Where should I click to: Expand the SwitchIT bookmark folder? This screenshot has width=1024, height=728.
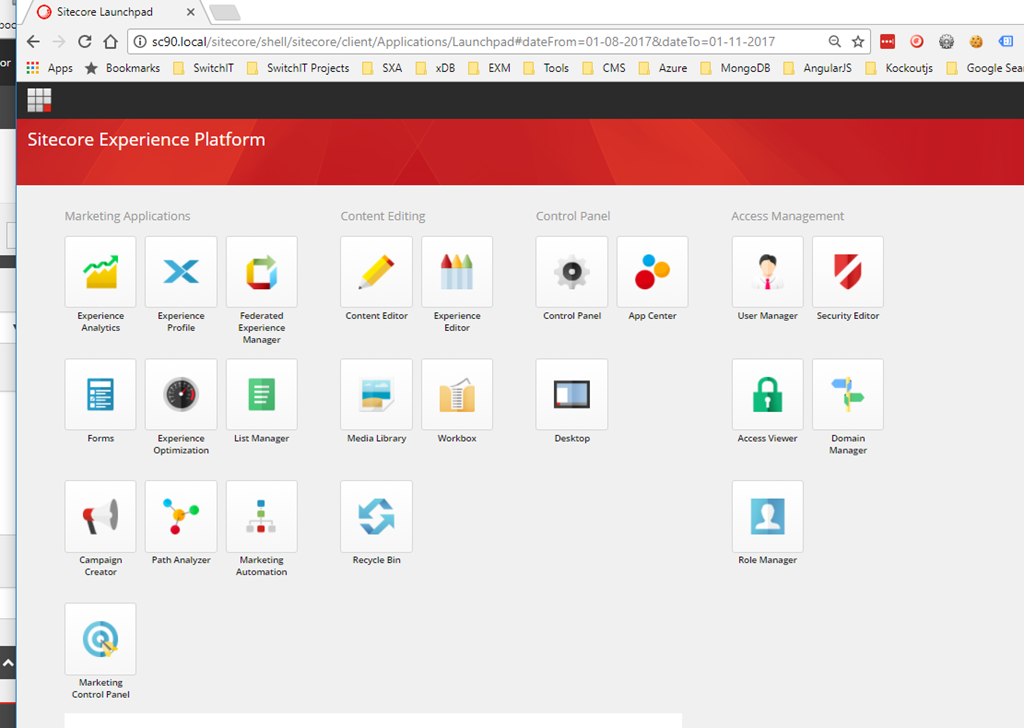[x=202, y=68]
